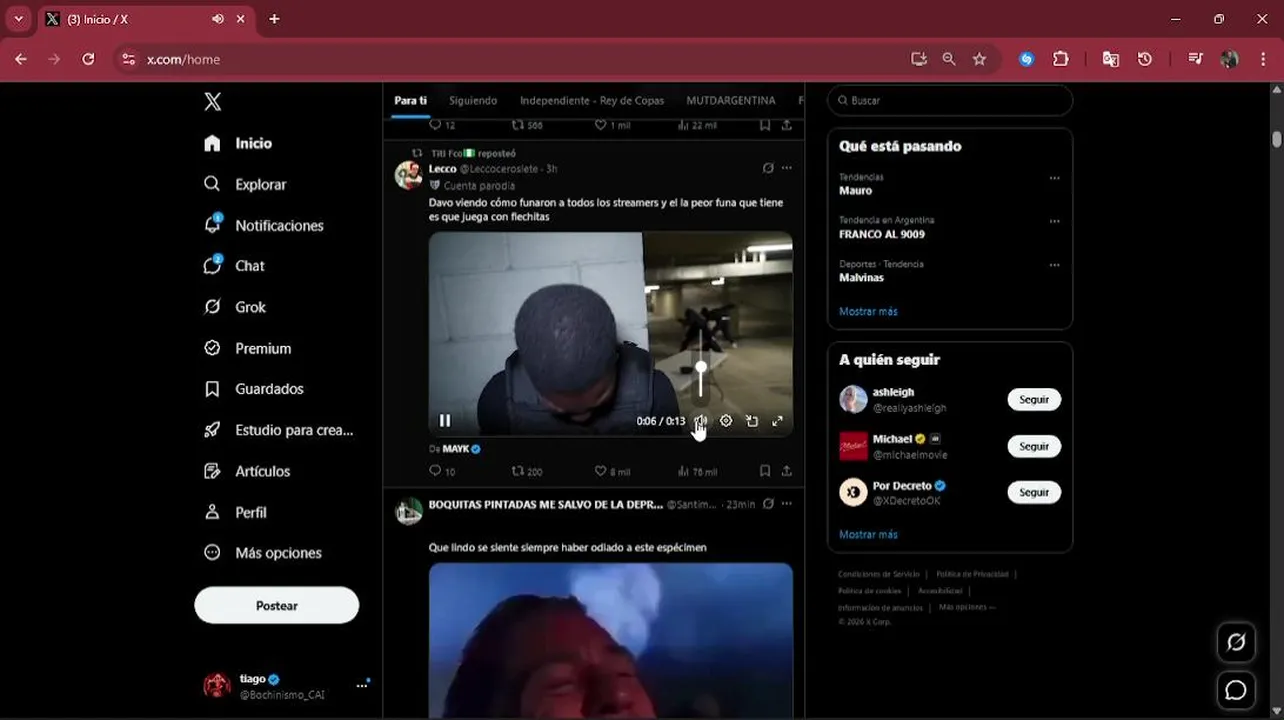The height and width of the screenshot is (720, 1284).
Task: Share Lecco's post
Action: click(787, 471)
